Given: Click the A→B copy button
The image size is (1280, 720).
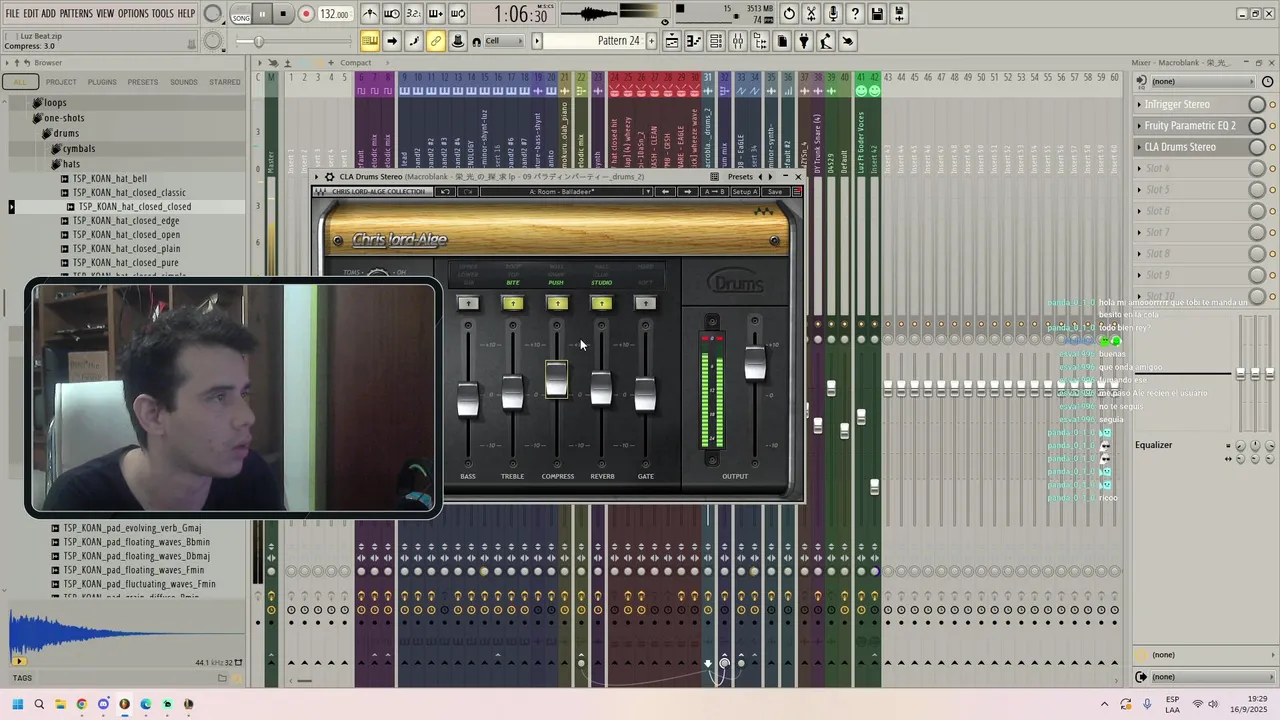Looking at the screenshot, I should (x=714, y=192).
